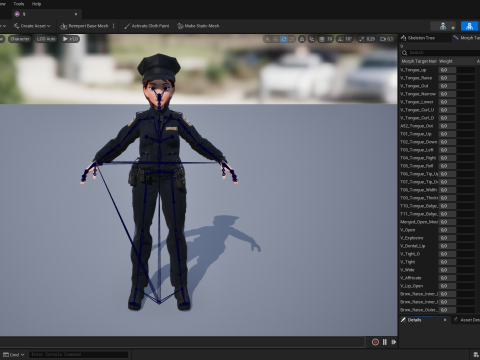
Task: Select the T03_Tongue_Left morph target
Action: click(x=417, y=150)
